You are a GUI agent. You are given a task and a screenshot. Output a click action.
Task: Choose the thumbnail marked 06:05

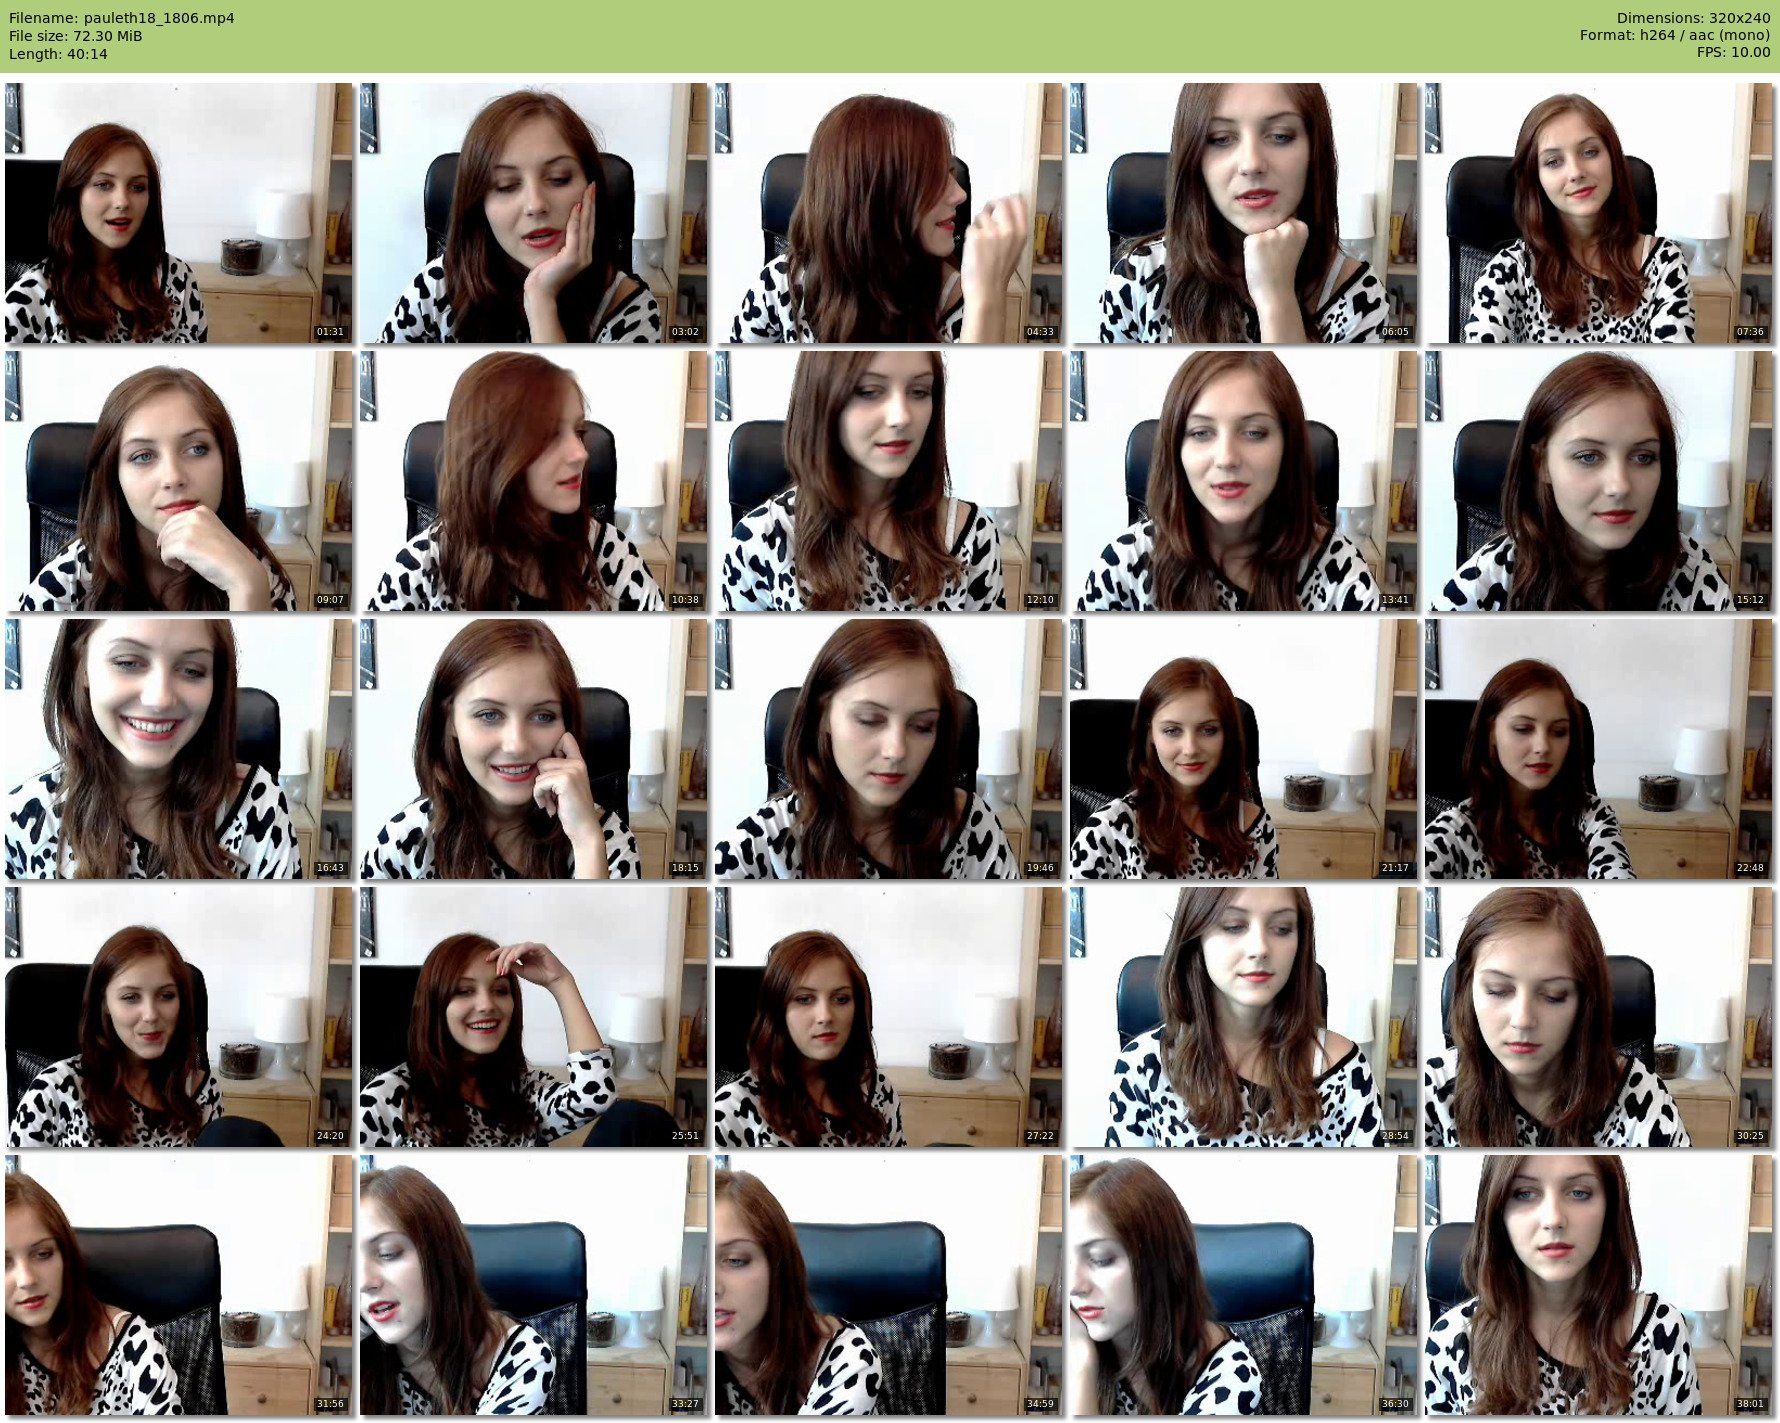(1244, 213)
